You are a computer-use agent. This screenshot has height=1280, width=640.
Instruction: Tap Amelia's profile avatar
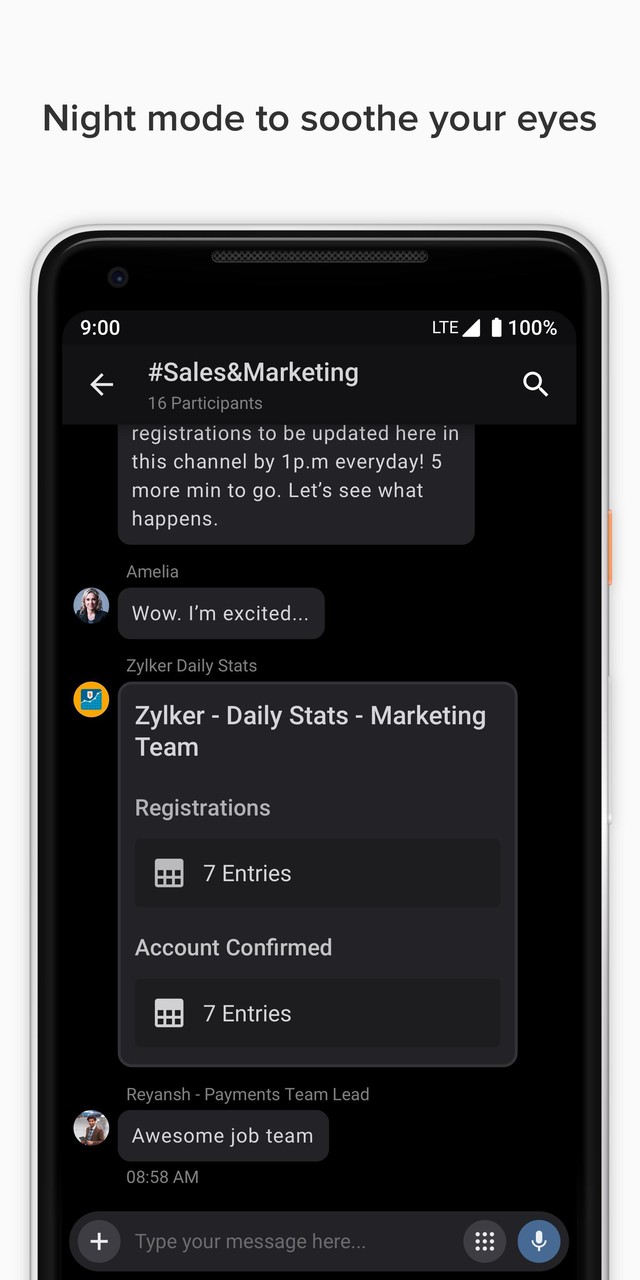click(x=91, y=606)
